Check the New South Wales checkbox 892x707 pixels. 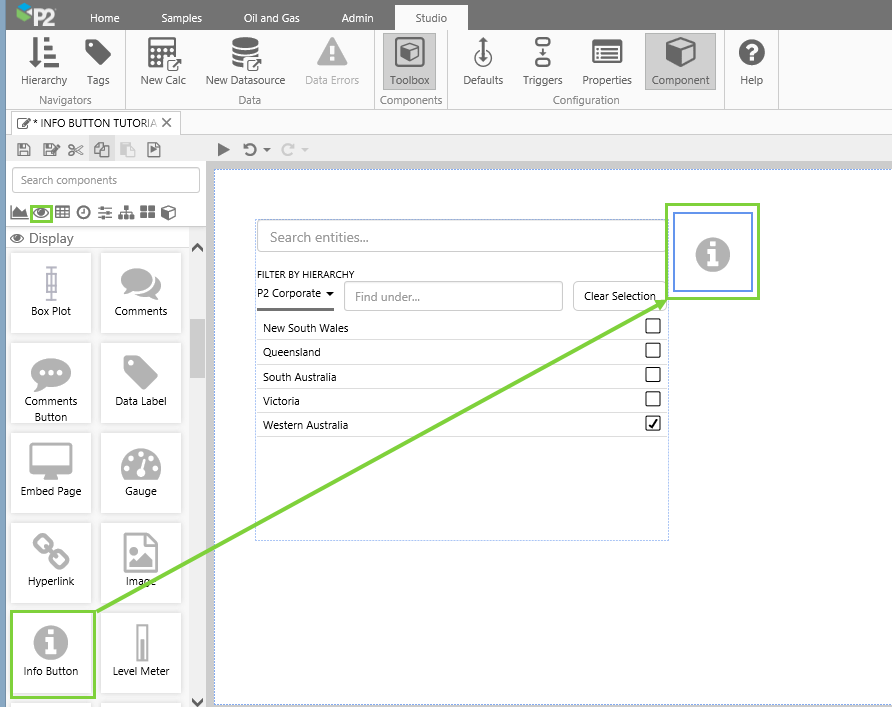point(653,327)
